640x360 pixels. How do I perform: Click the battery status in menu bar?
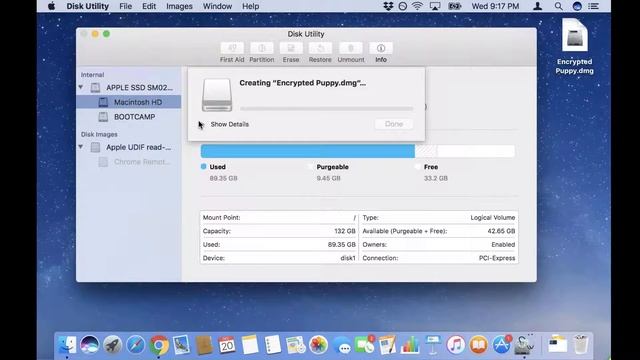[454, 6]
